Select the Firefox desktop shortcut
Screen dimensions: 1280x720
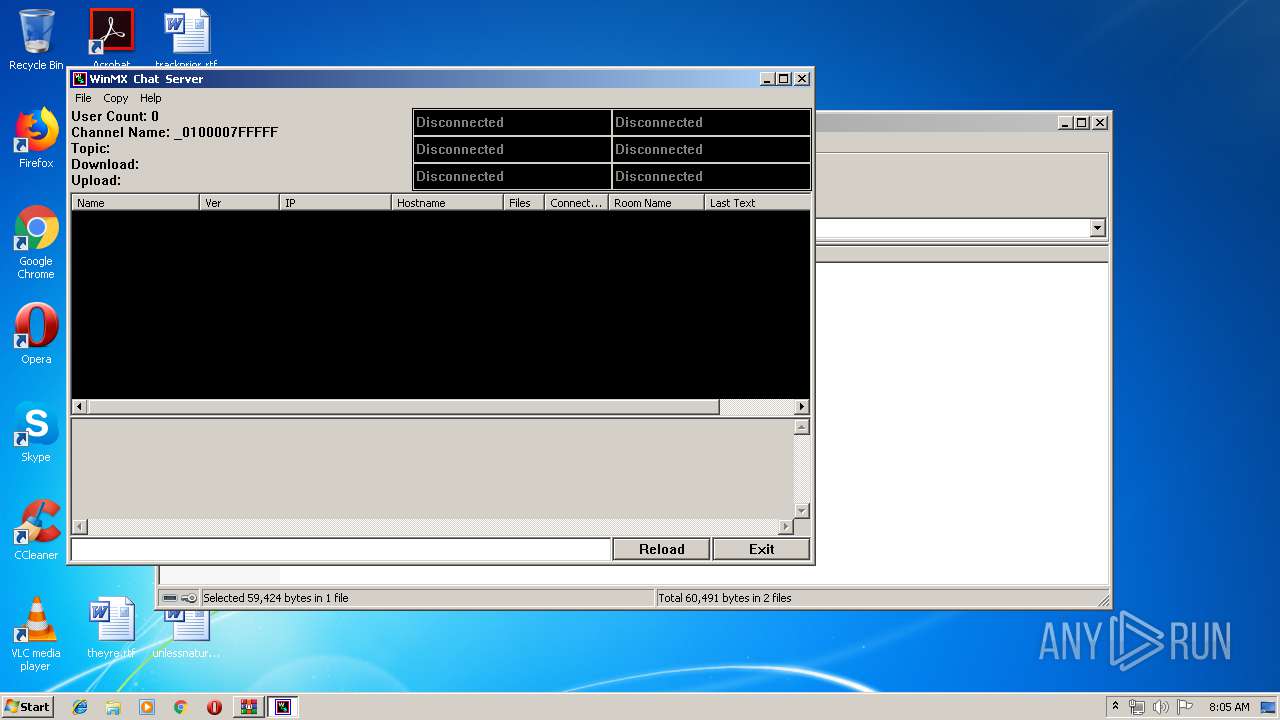click(x=36, y=139)
